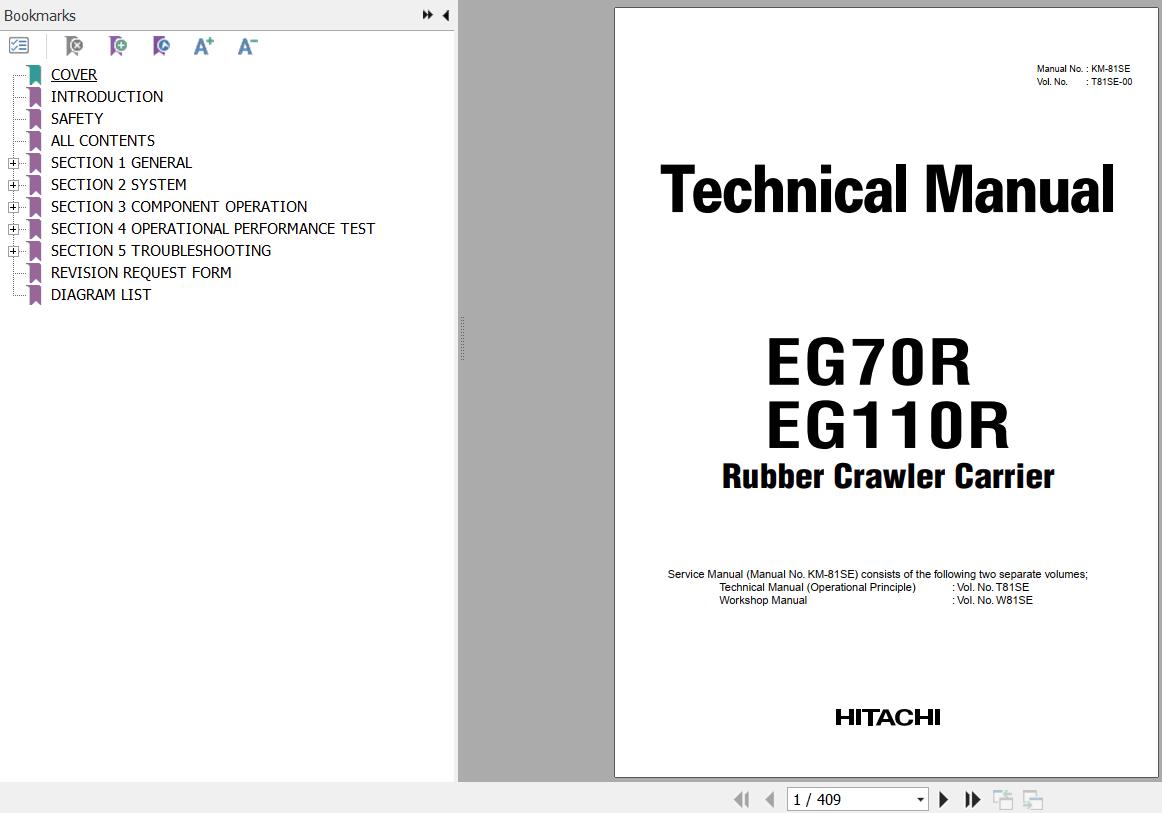
Task: Open the bookmarks options menu icon
Action: [19, 46]
